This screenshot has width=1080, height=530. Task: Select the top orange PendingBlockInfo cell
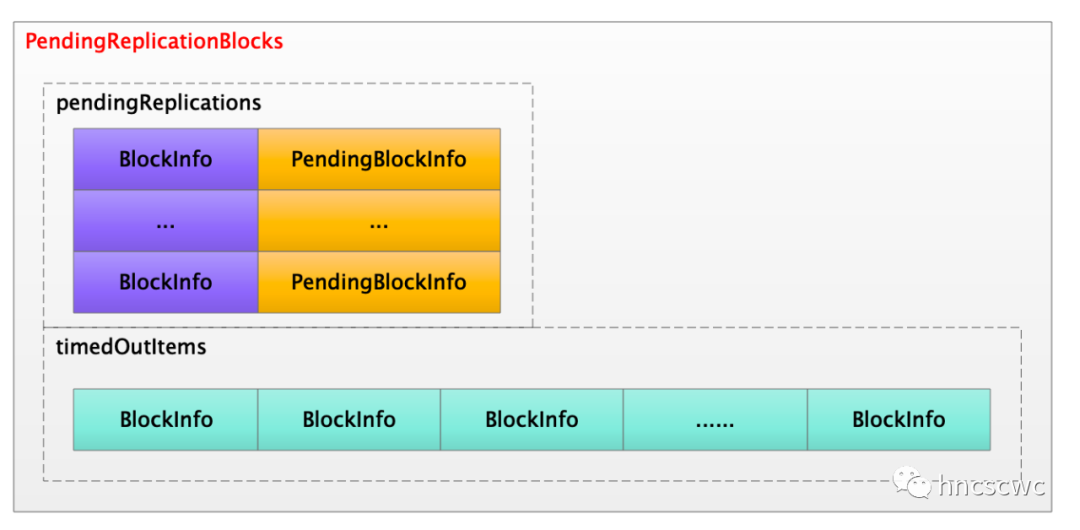[x=379, y=159]
